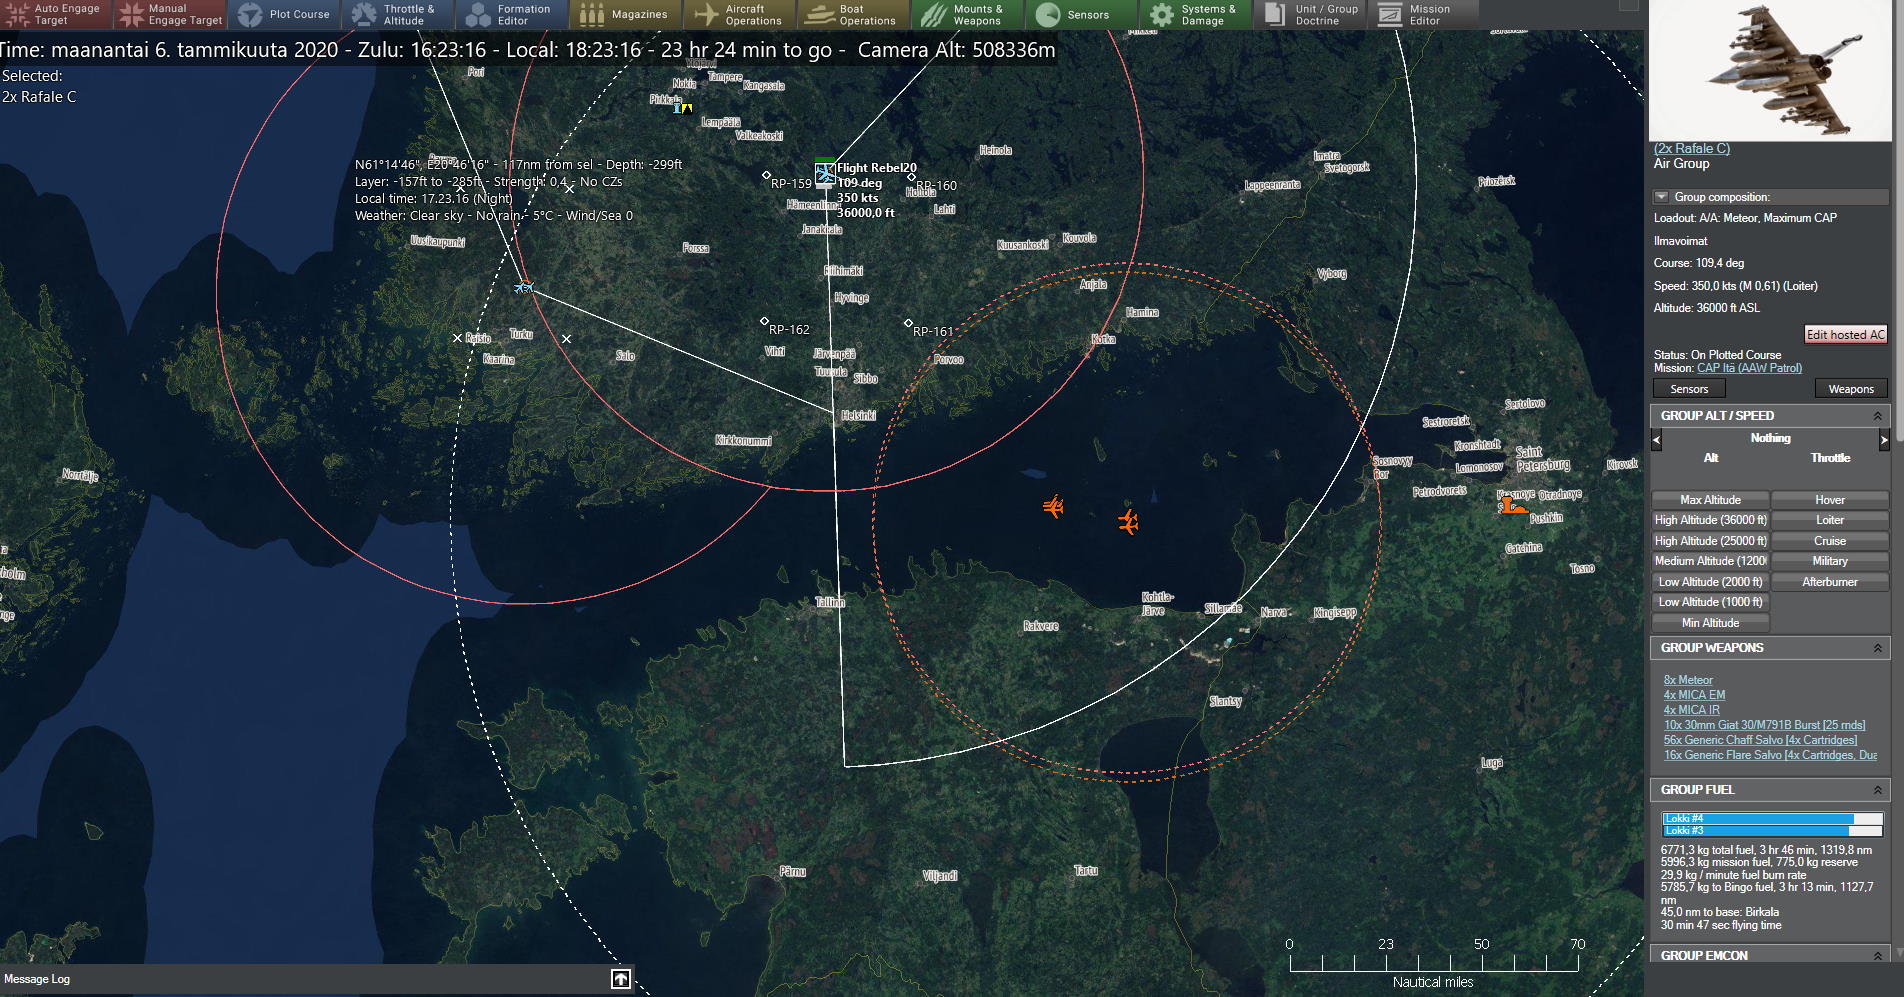The height and width of the screenshot is (997, 1904).
Task: Click the Auto Engage Target toolbar icon
Action: coord(56,14)
